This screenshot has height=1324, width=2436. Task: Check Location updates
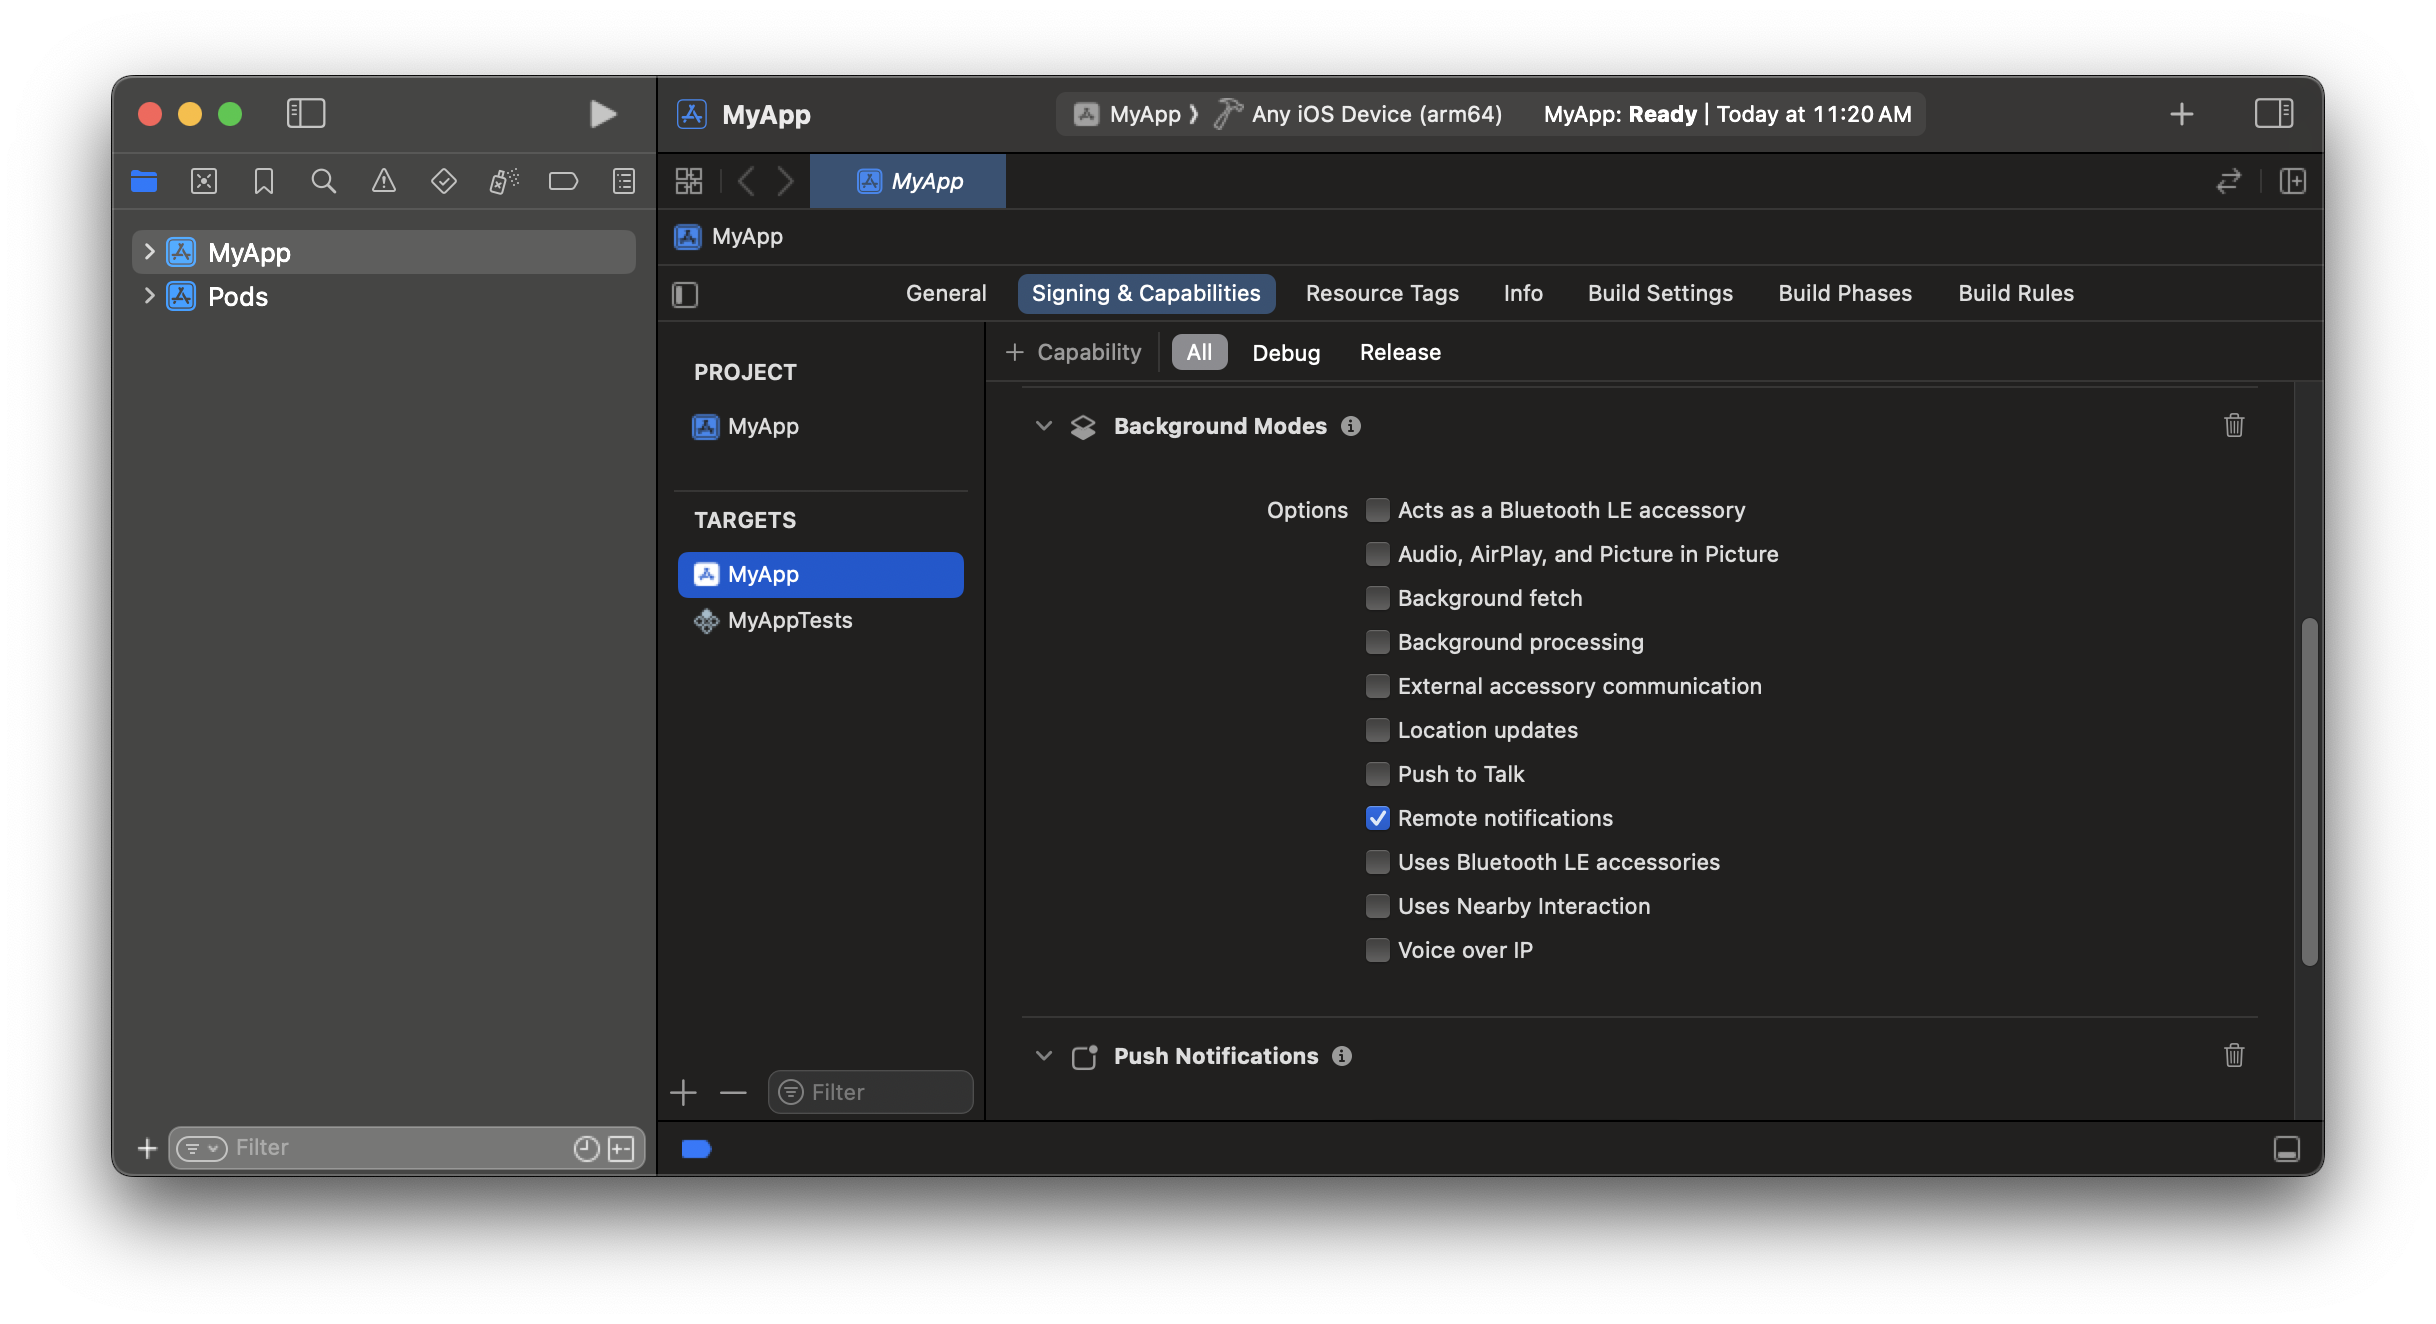pos(1378,730)
